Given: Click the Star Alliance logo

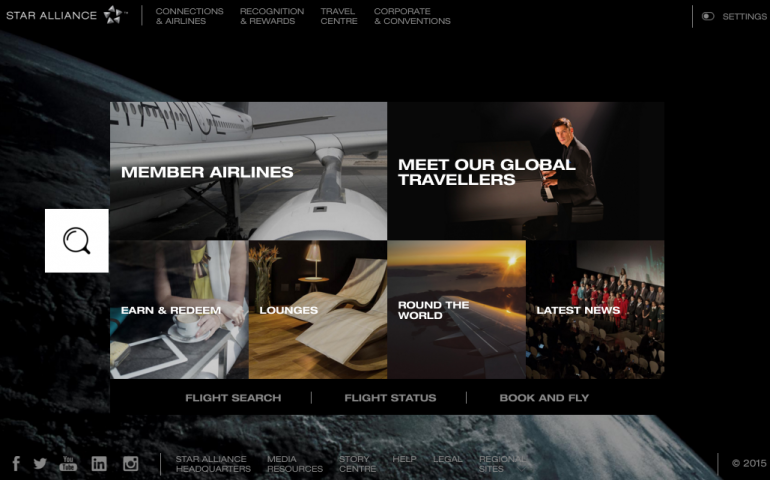Looking at the screenshot, I should coord(66,15).
